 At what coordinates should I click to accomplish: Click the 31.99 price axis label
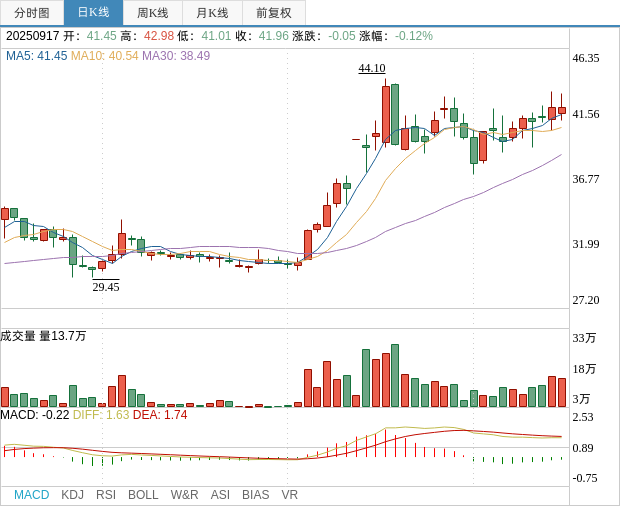pyautogui.click(x=586, y=244)
